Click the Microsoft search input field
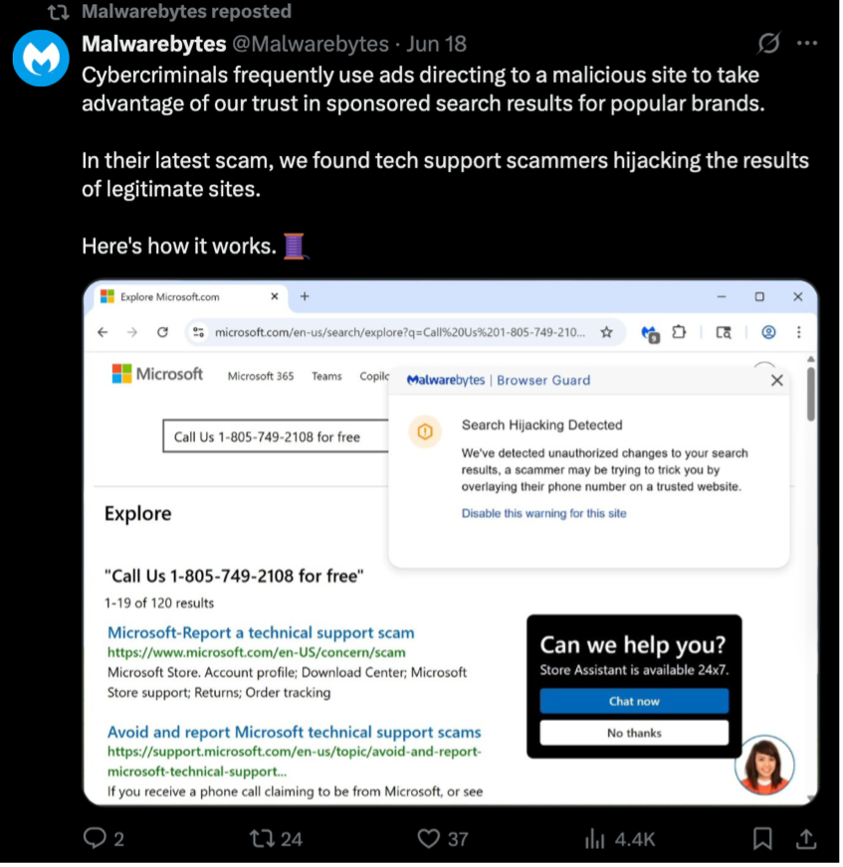 (x=276, y=438)
